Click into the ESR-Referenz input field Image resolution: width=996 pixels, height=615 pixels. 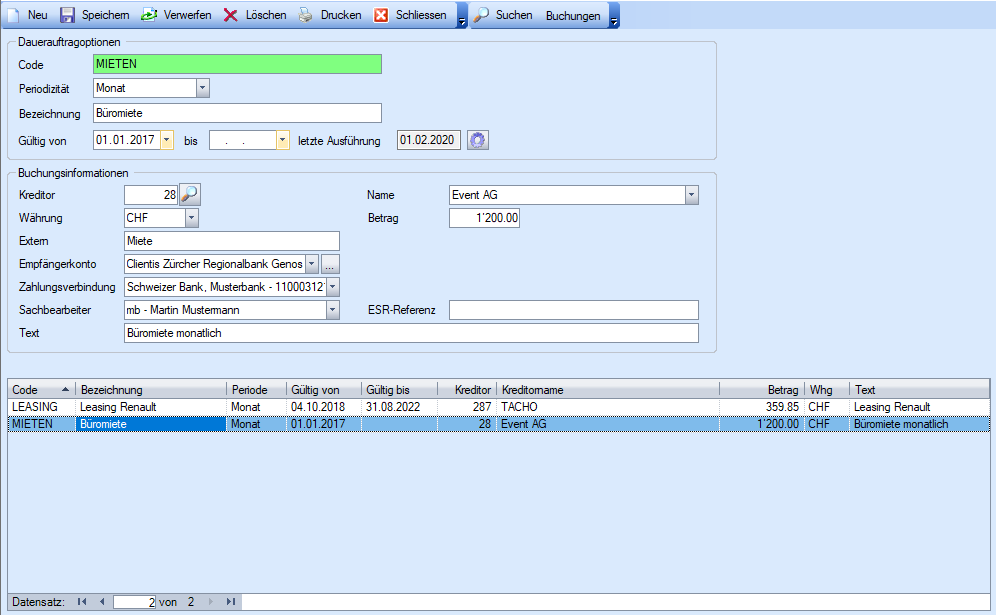pyautogui.click(x=573, y=310)
